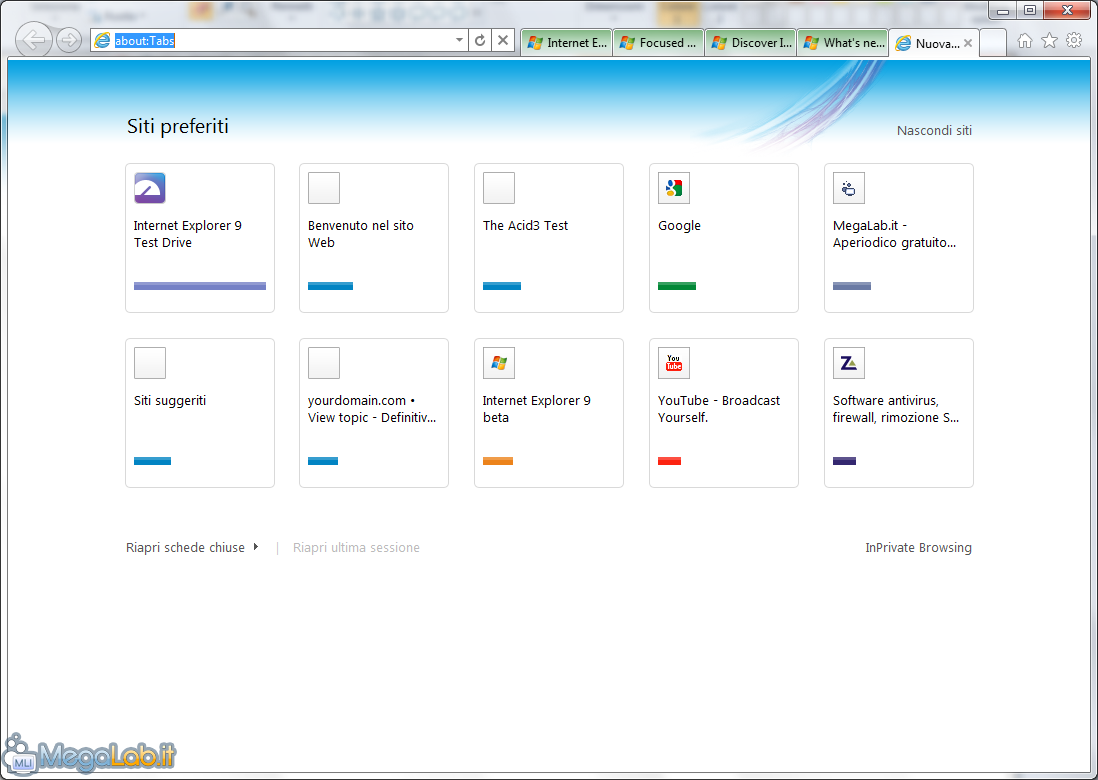Switch to the Discover I... tab

point(751,43)
